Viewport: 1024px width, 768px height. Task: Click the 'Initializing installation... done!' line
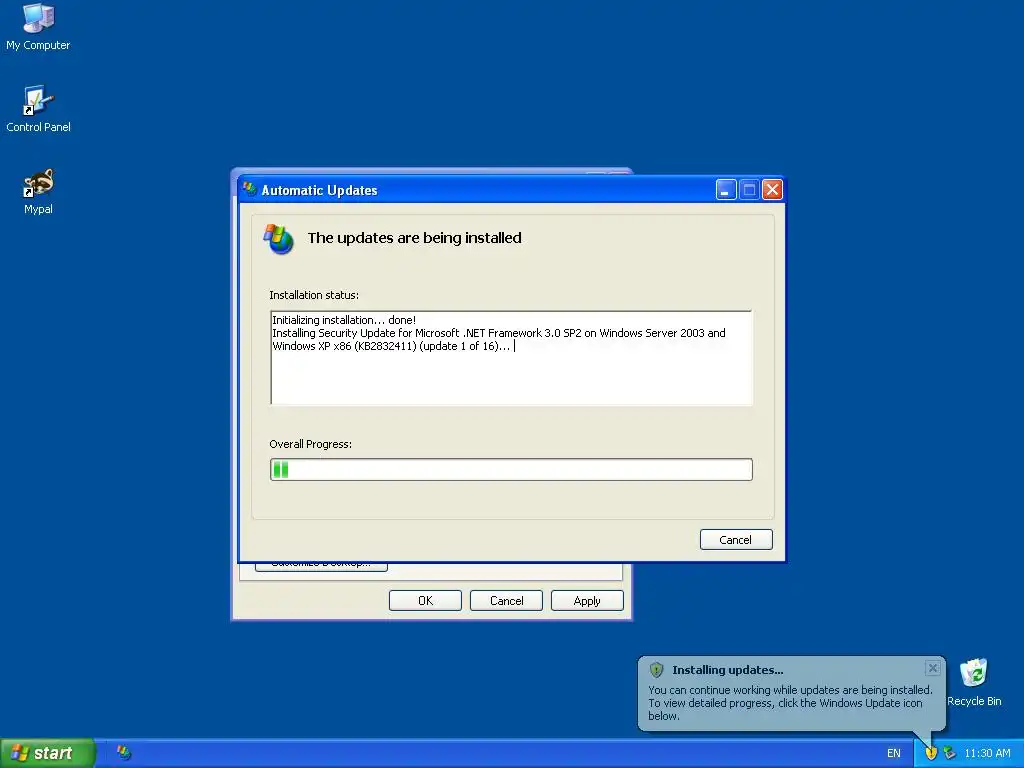[344, 319]
